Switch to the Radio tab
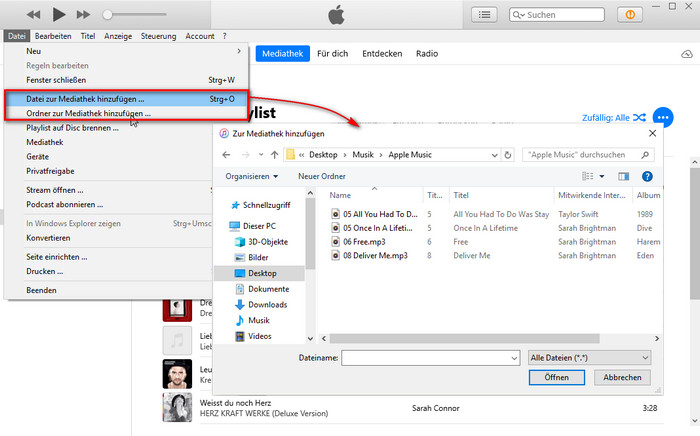The image size is (700, 436). click(x=427, y=54)
